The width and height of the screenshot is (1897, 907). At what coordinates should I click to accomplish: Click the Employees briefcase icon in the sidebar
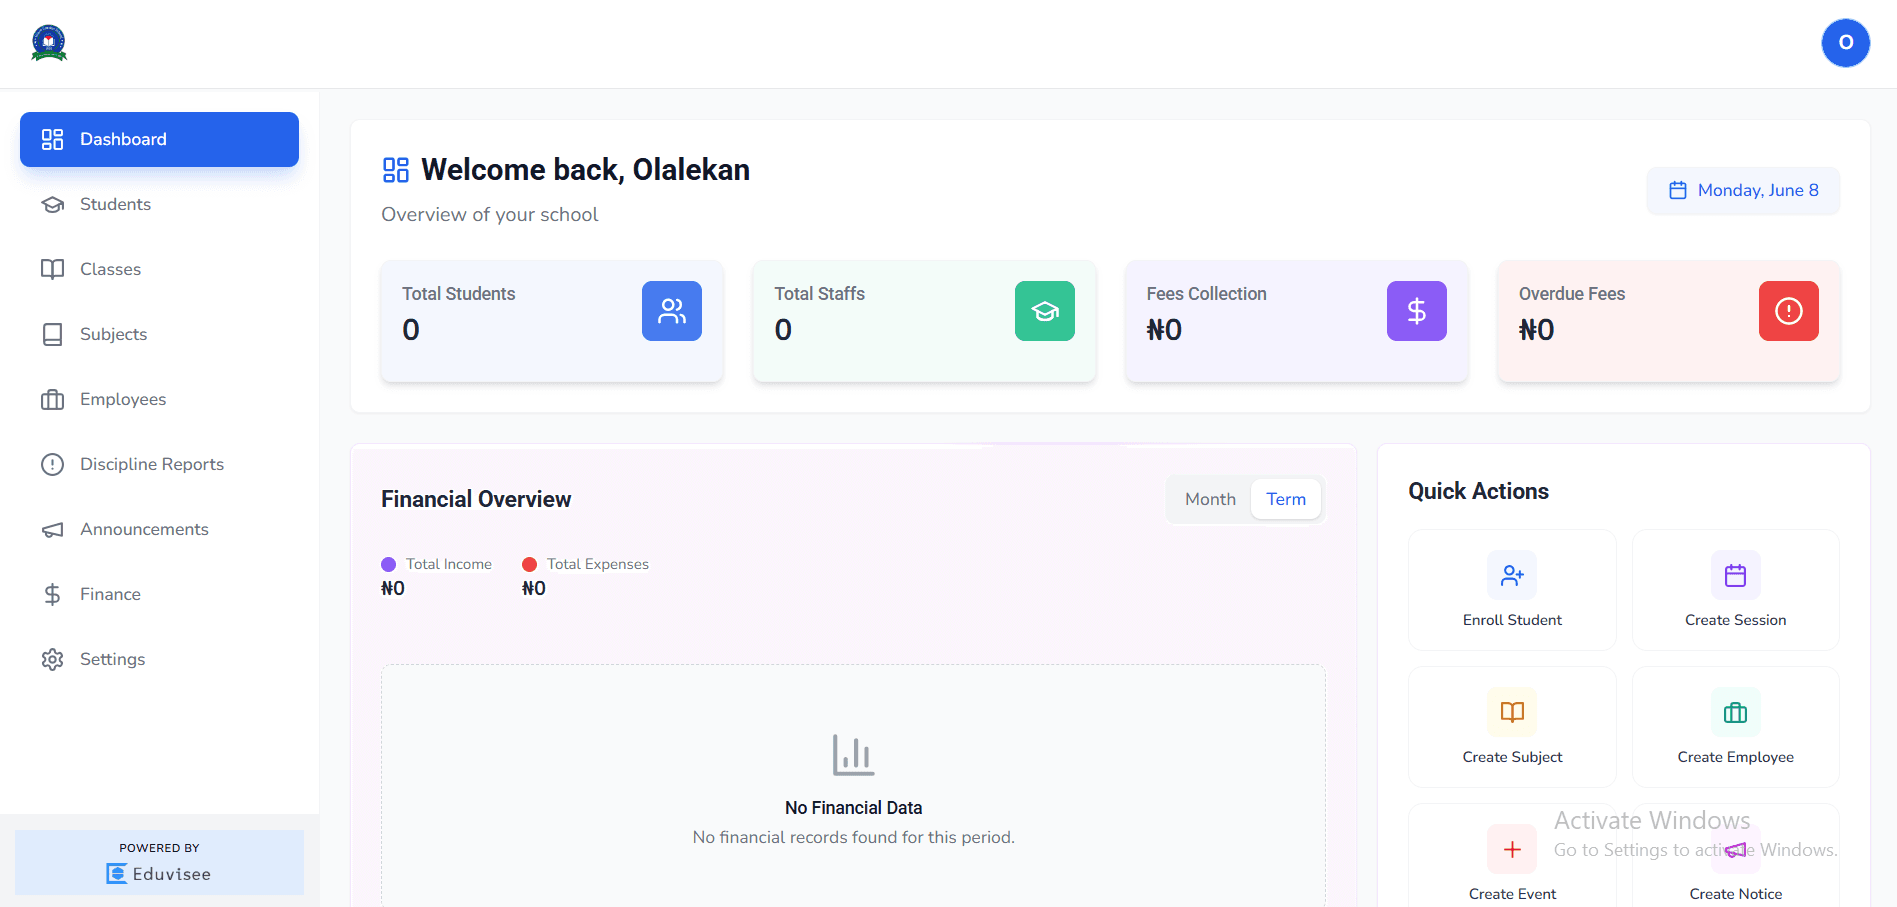tap(52, 399)
